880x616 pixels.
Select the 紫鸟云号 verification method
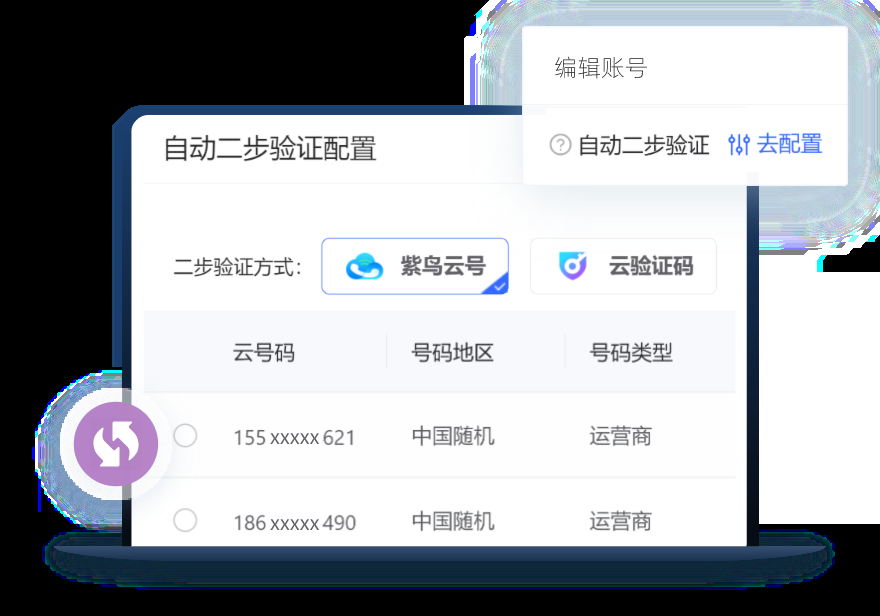tap(414, 266)
